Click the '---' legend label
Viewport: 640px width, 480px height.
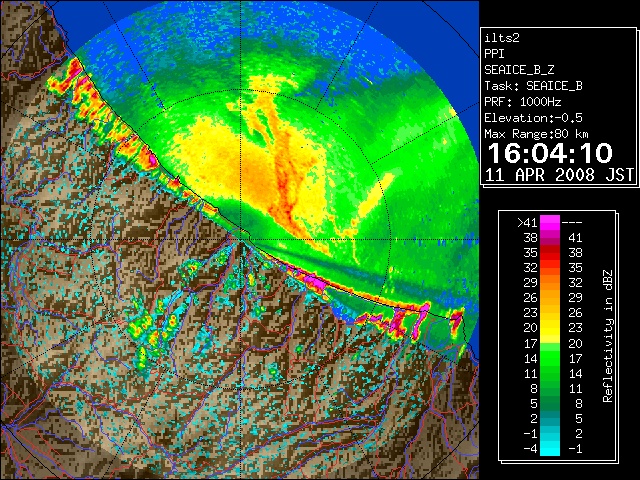click(x=572, y=223)
